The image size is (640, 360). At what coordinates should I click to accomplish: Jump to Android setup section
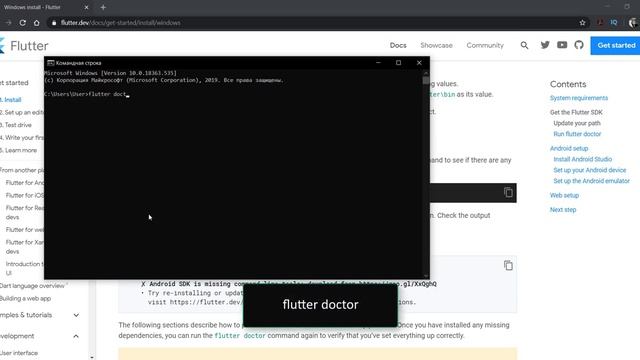pyautogui.click(x=569, y=149)
